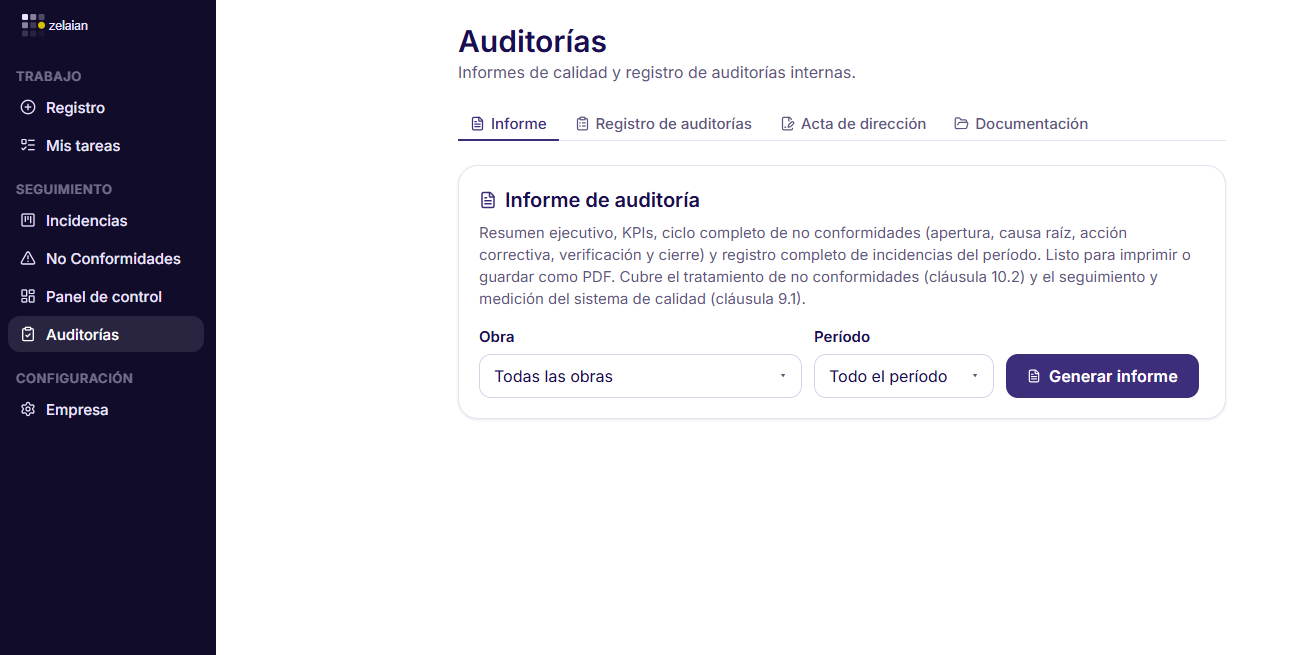Click subtitle 'Informes de calidad y registro de auditorías internas.'

tap(657, 73)
